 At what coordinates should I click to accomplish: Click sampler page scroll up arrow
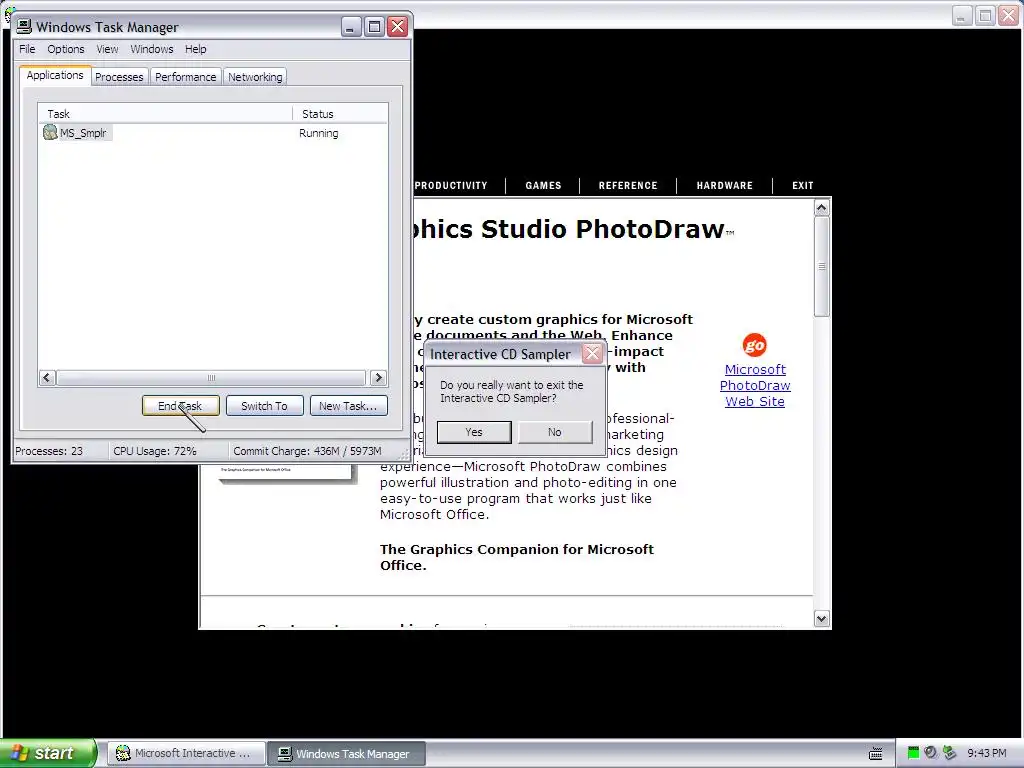(822, 208)
